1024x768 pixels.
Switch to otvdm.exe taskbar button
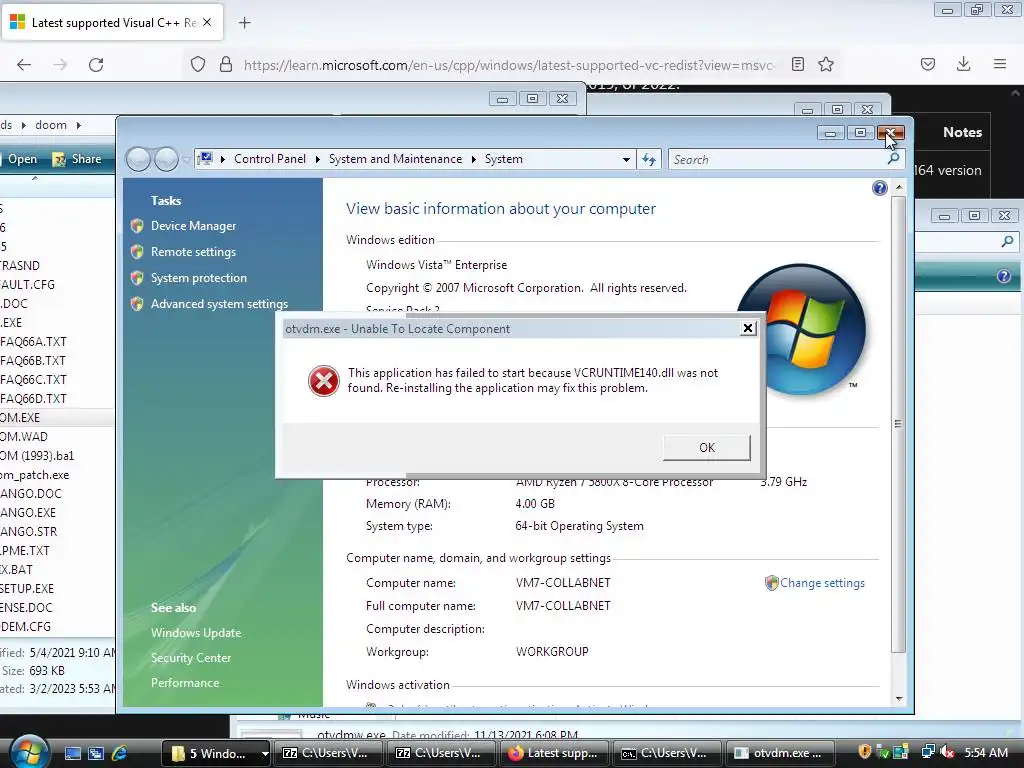point(779,753)
